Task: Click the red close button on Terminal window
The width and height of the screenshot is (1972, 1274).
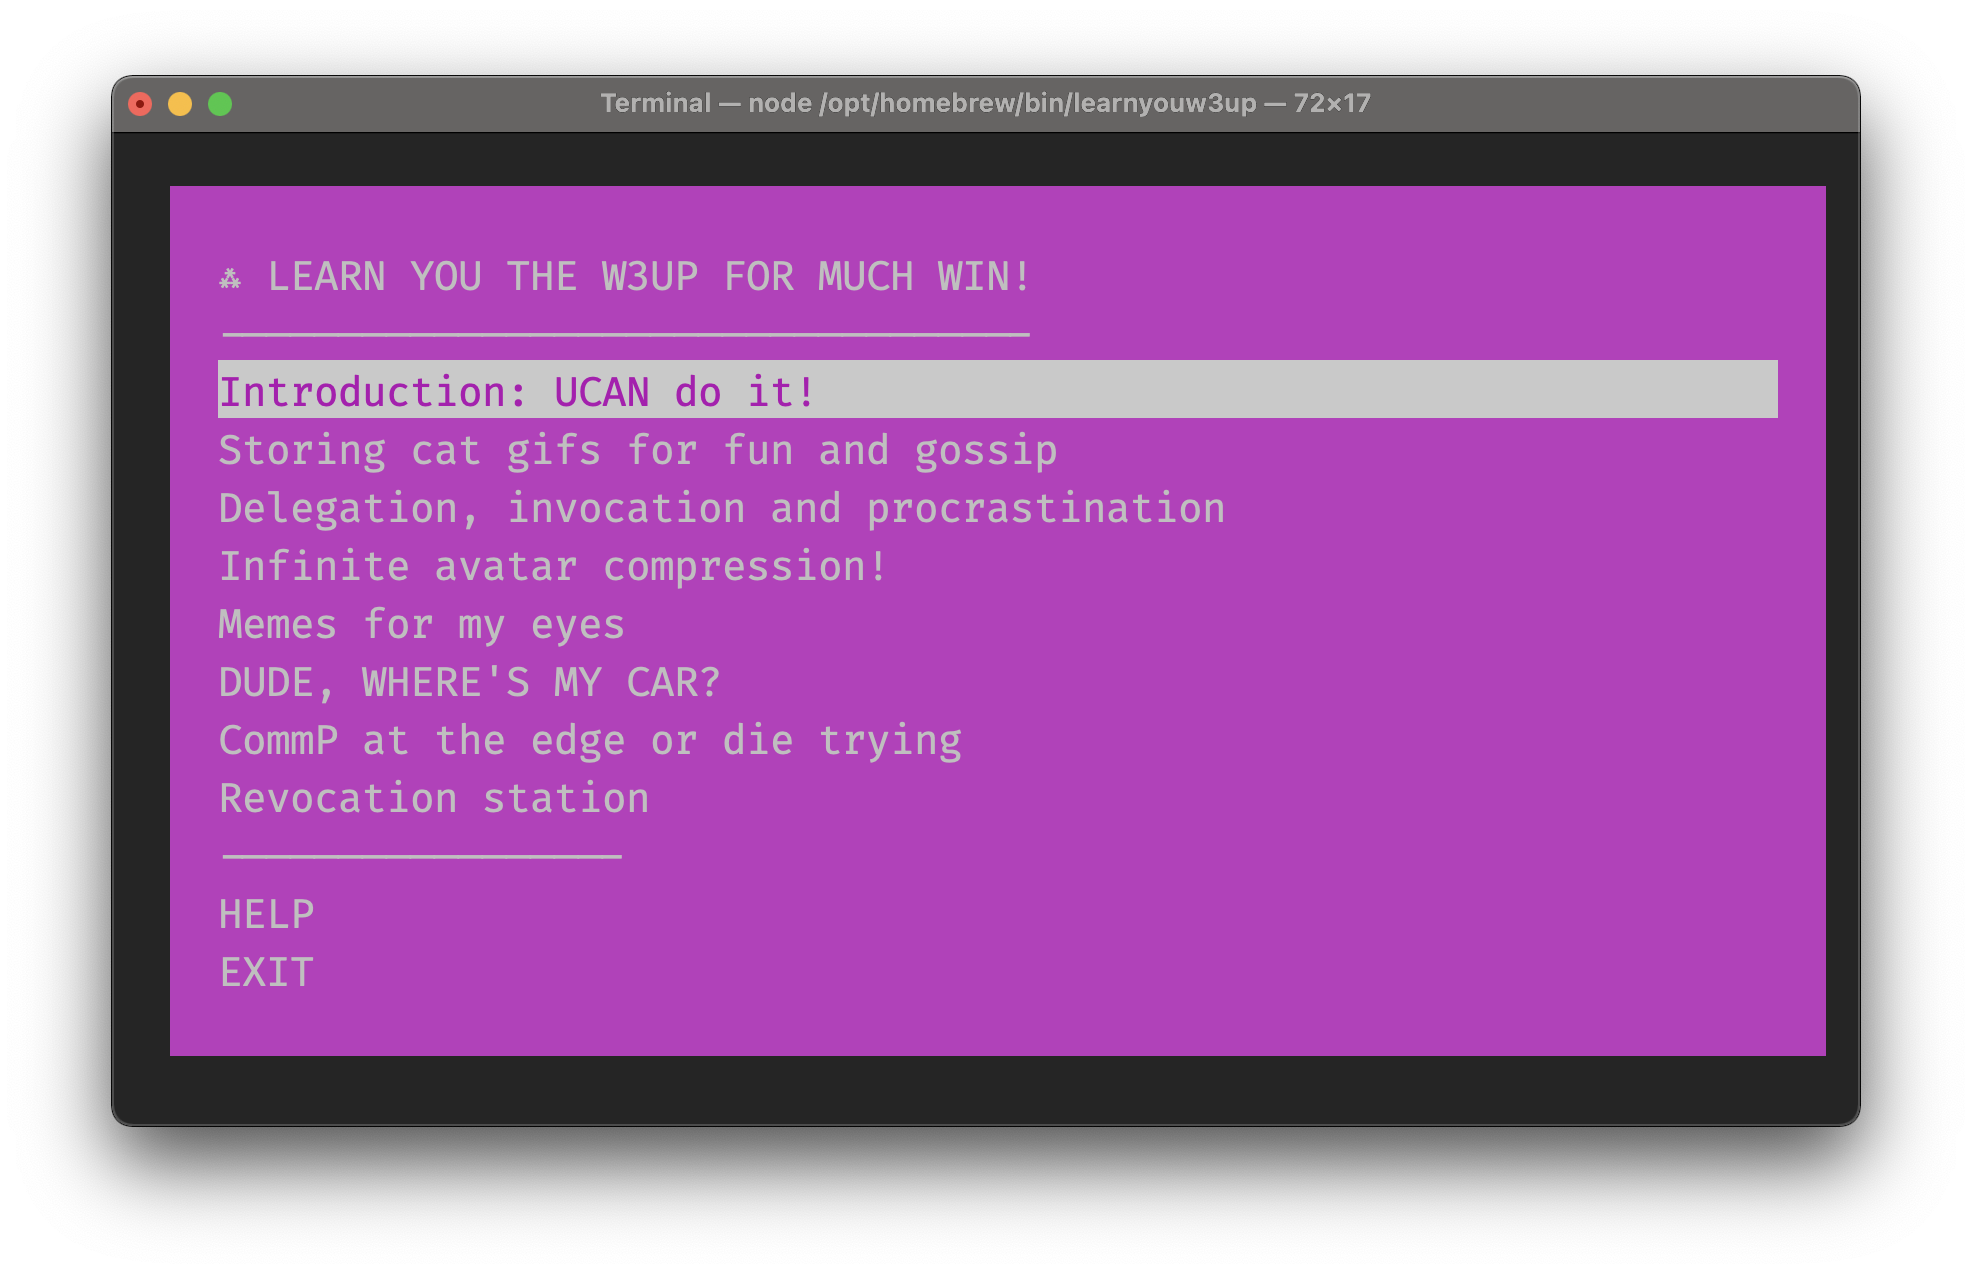Action: 140,103
